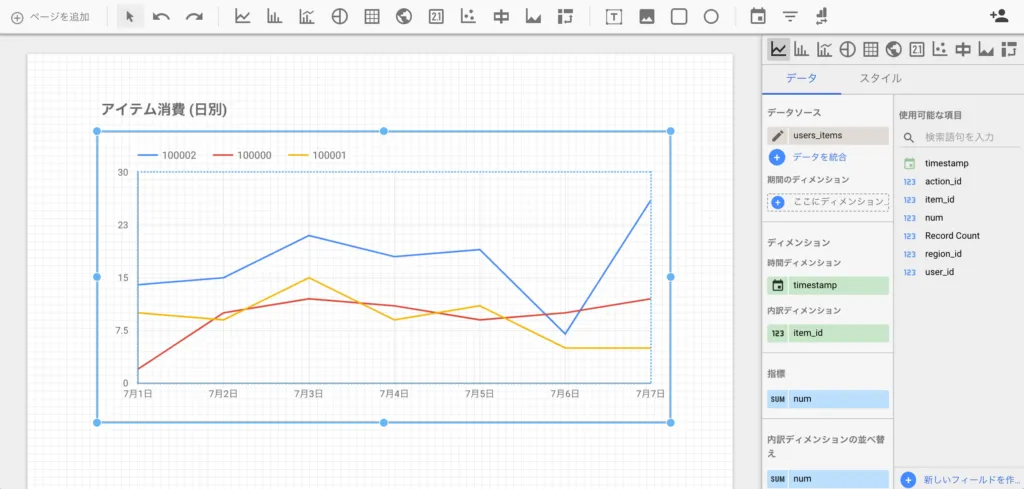
Task: Click legend entry 100001 in the chart
Action: tap(317, 155)
